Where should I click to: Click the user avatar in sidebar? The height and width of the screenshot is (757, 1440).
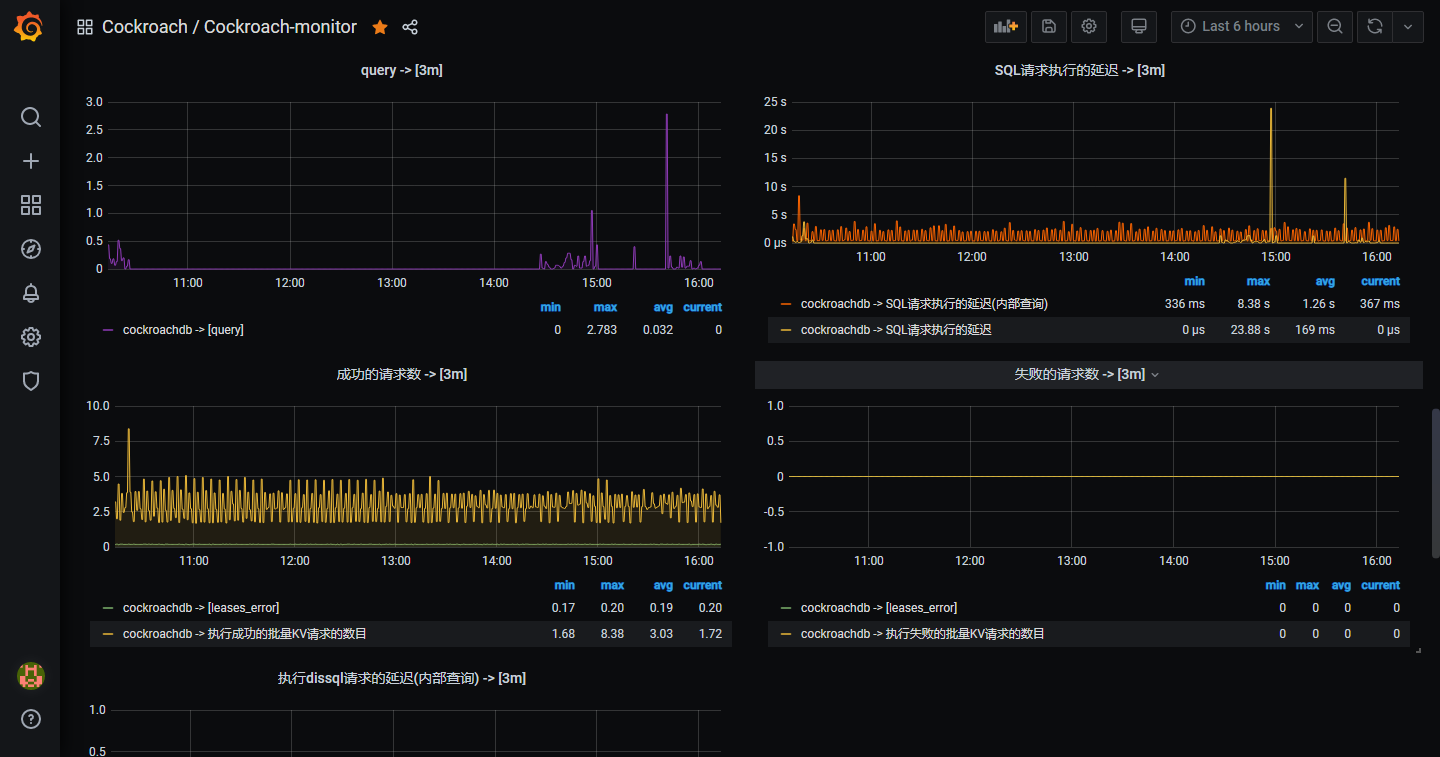[x=31, y=676]
